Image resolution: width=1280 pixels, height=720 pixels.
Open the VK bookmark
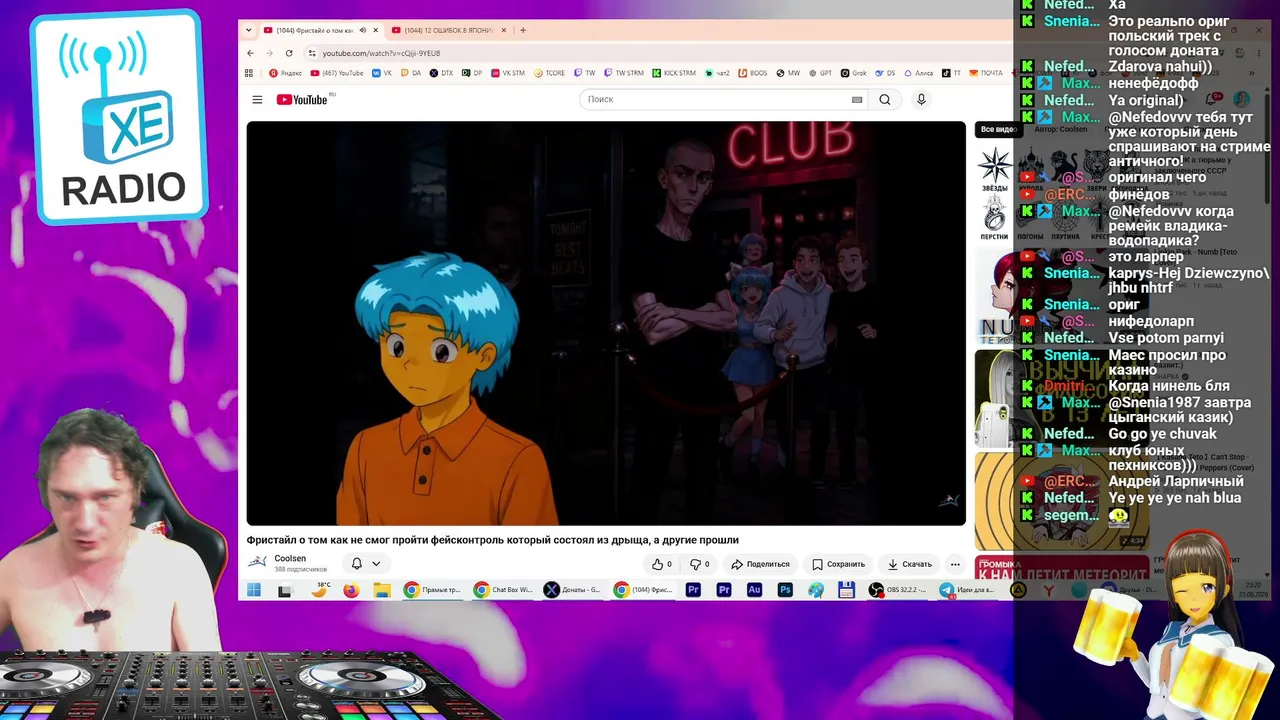[x=381, y=73]
